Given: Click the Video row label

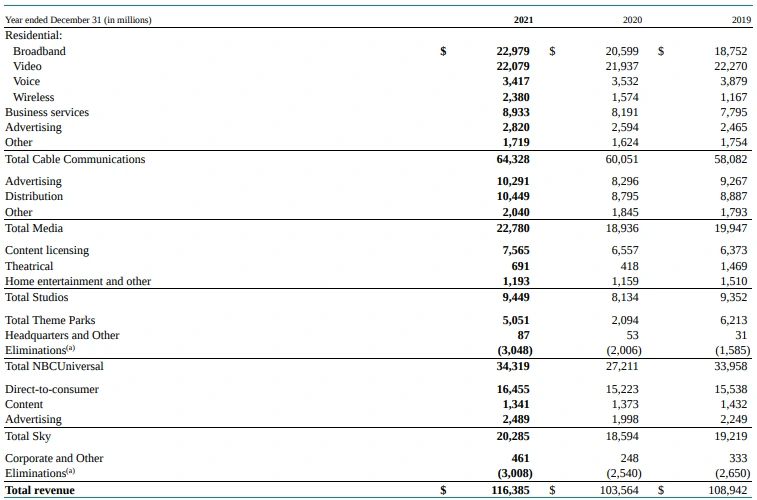Looking at the screenshot, I should coord(27,66).
